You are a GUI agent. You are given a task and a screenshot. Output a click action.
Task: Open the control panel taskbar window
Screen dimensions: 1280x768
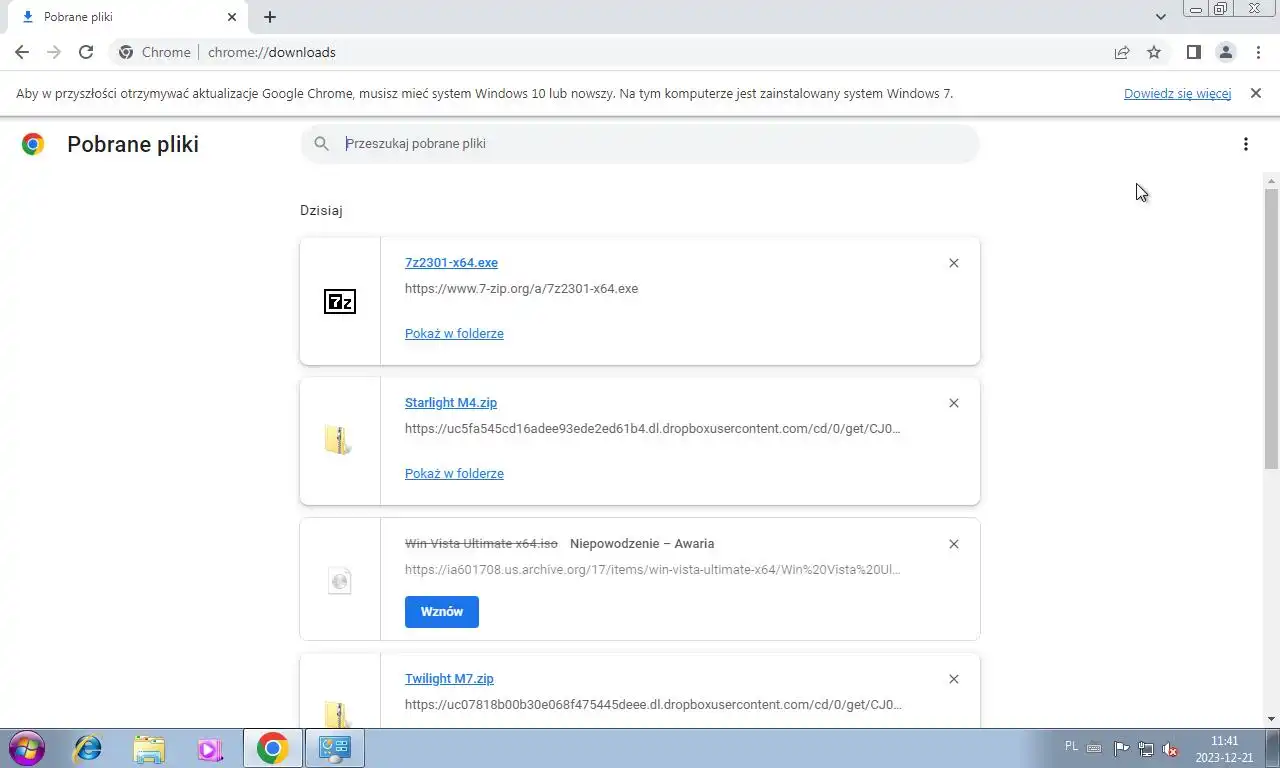tap(334, 748)
